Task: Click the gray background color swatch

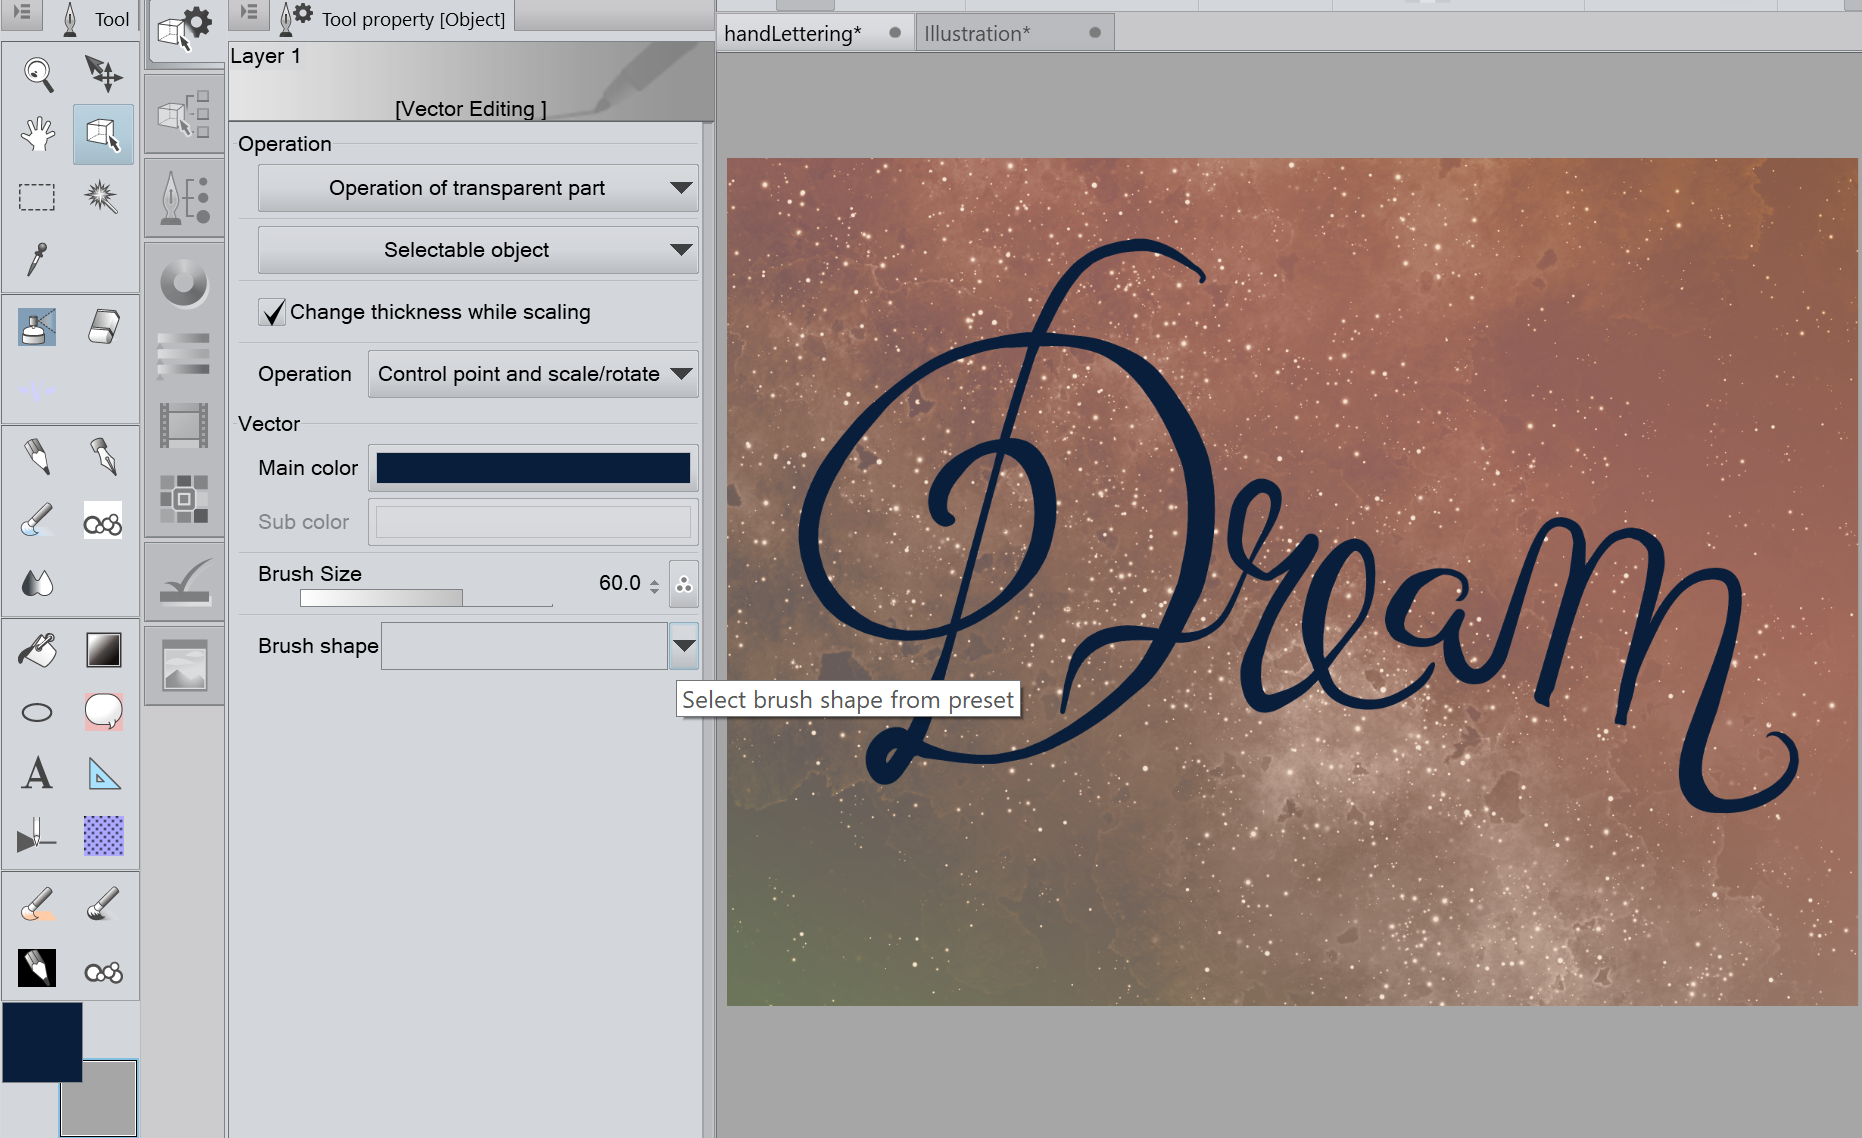Action: pos(98,1099)
